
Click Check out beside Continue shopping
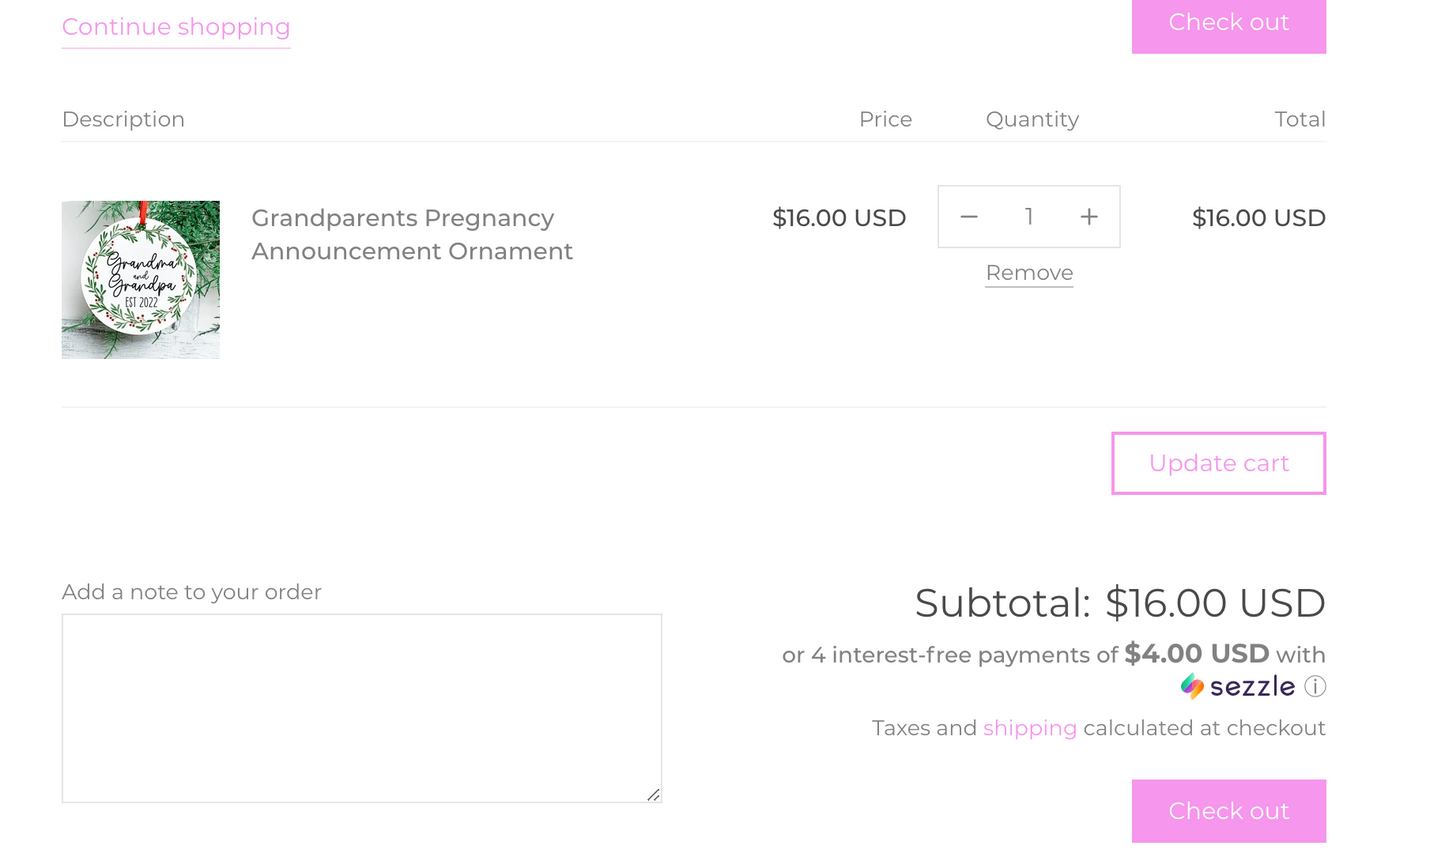1228,24
